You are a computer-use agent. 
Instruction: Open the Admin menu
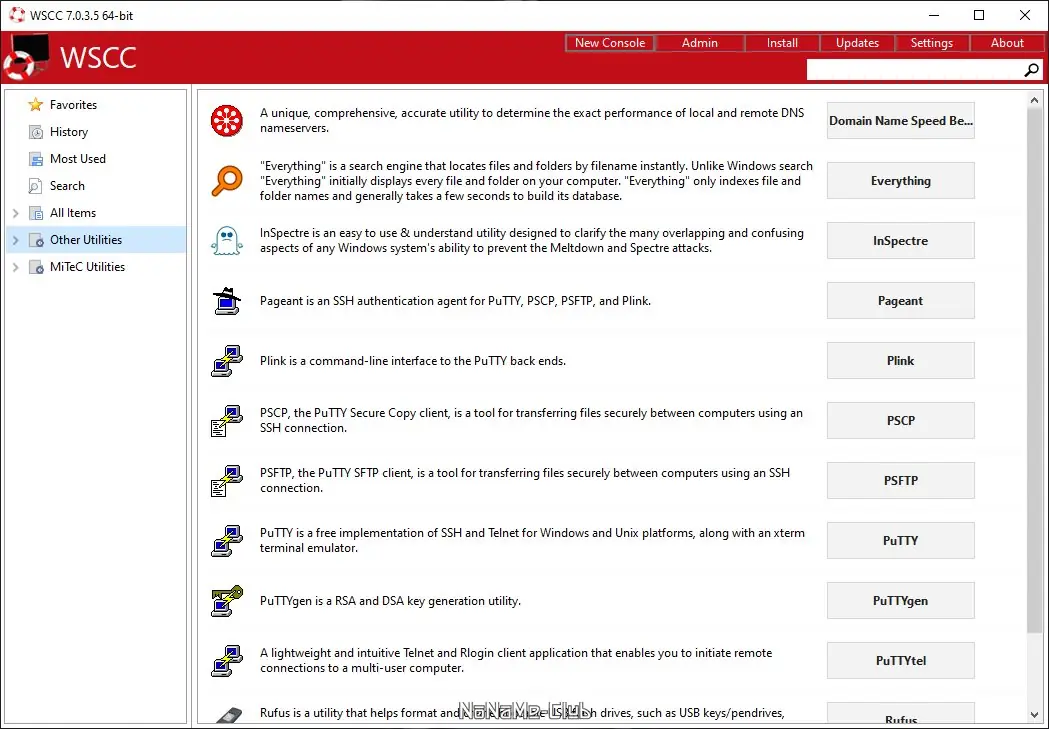click(700, 43)
